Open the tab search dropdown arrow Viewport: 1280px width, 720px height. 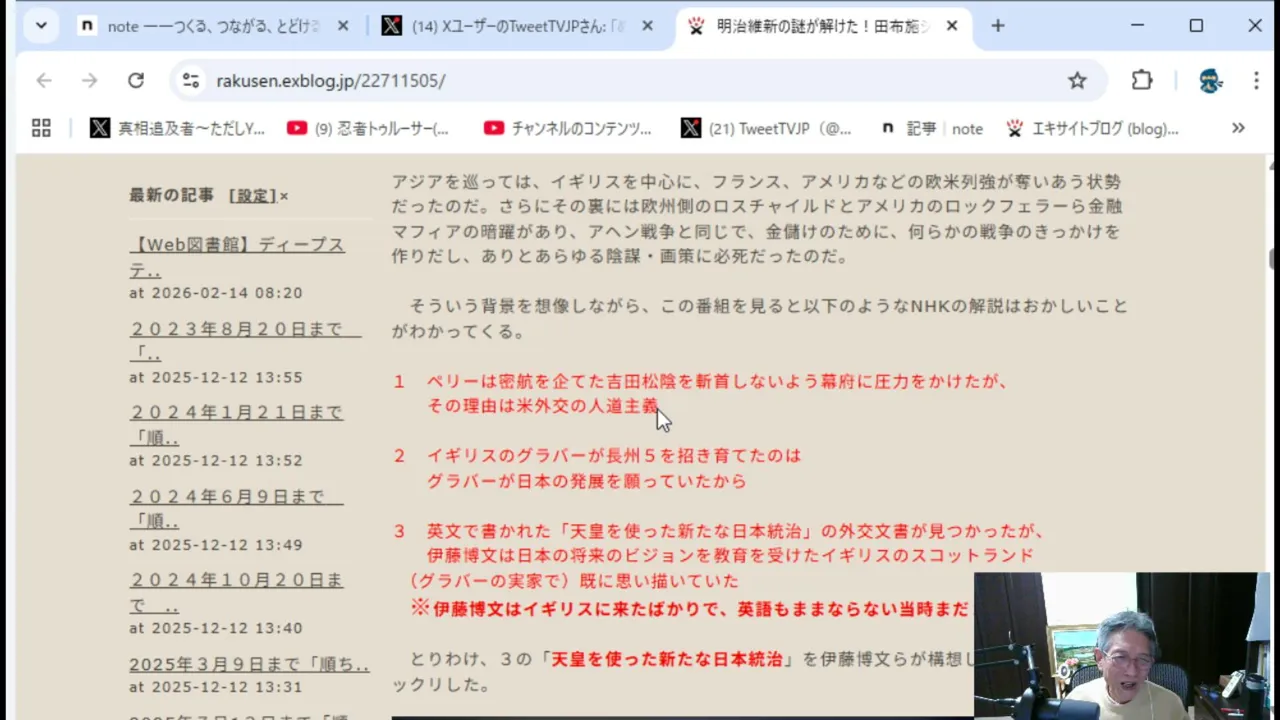click(41, 26)
